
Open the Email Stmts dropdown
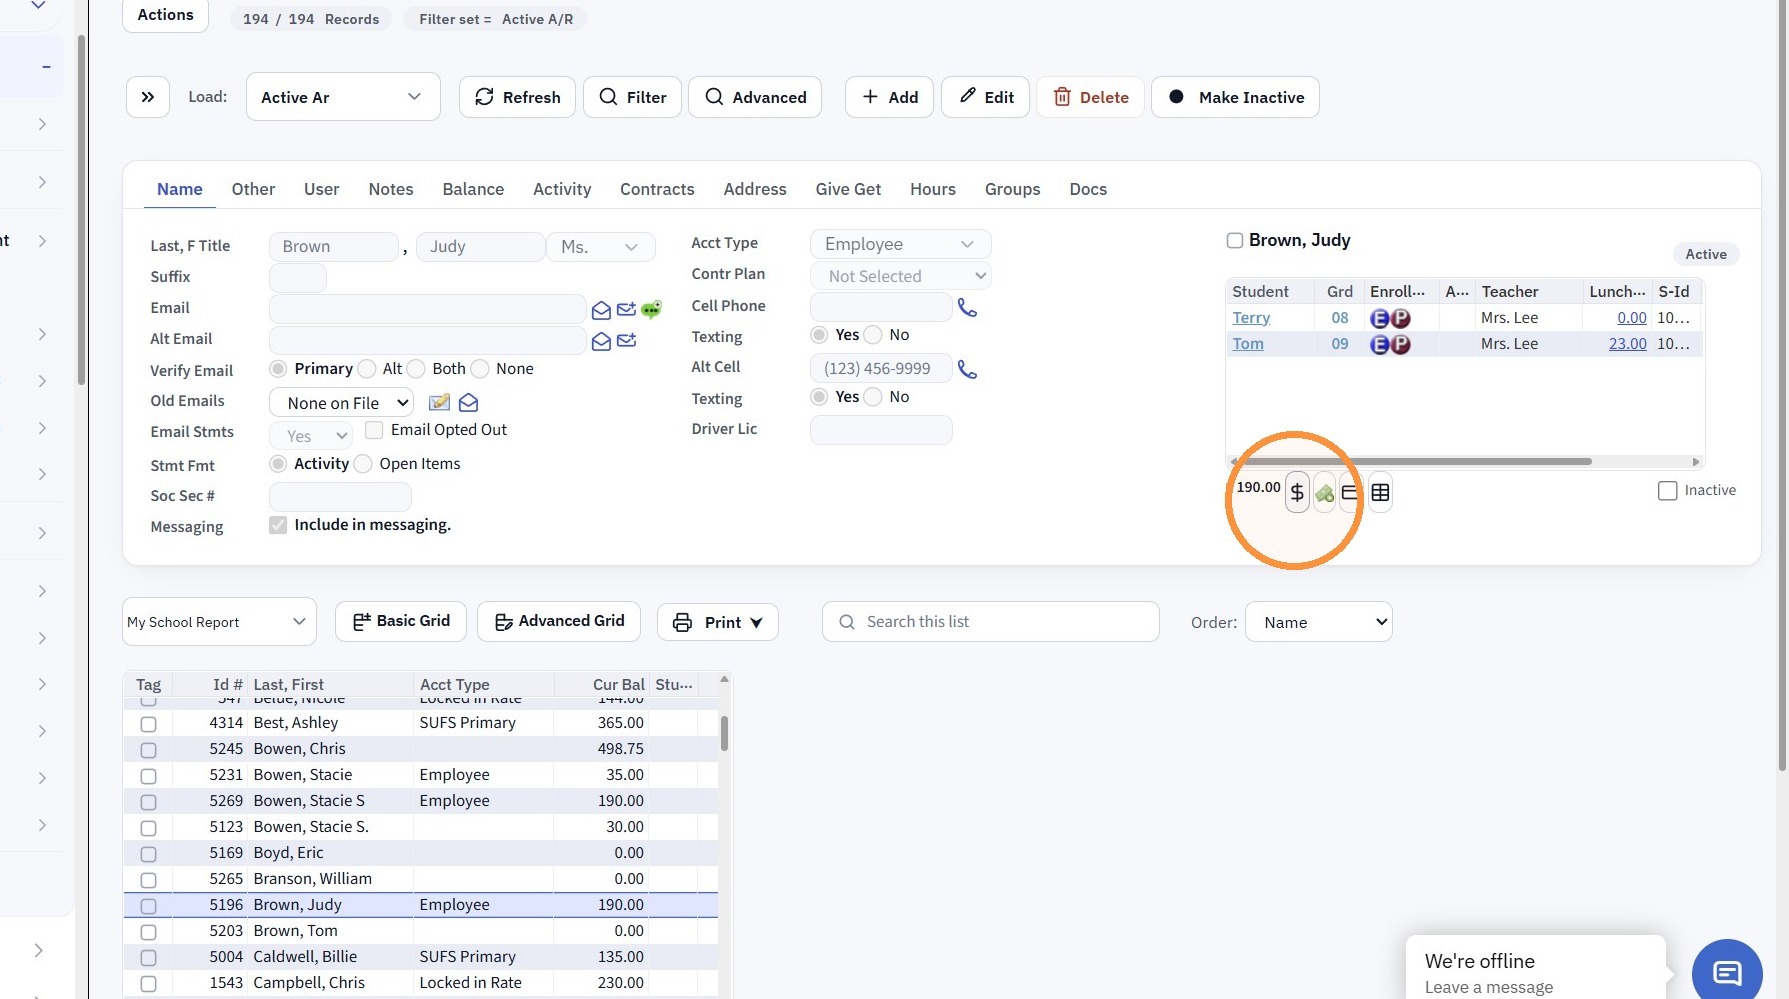311,436
